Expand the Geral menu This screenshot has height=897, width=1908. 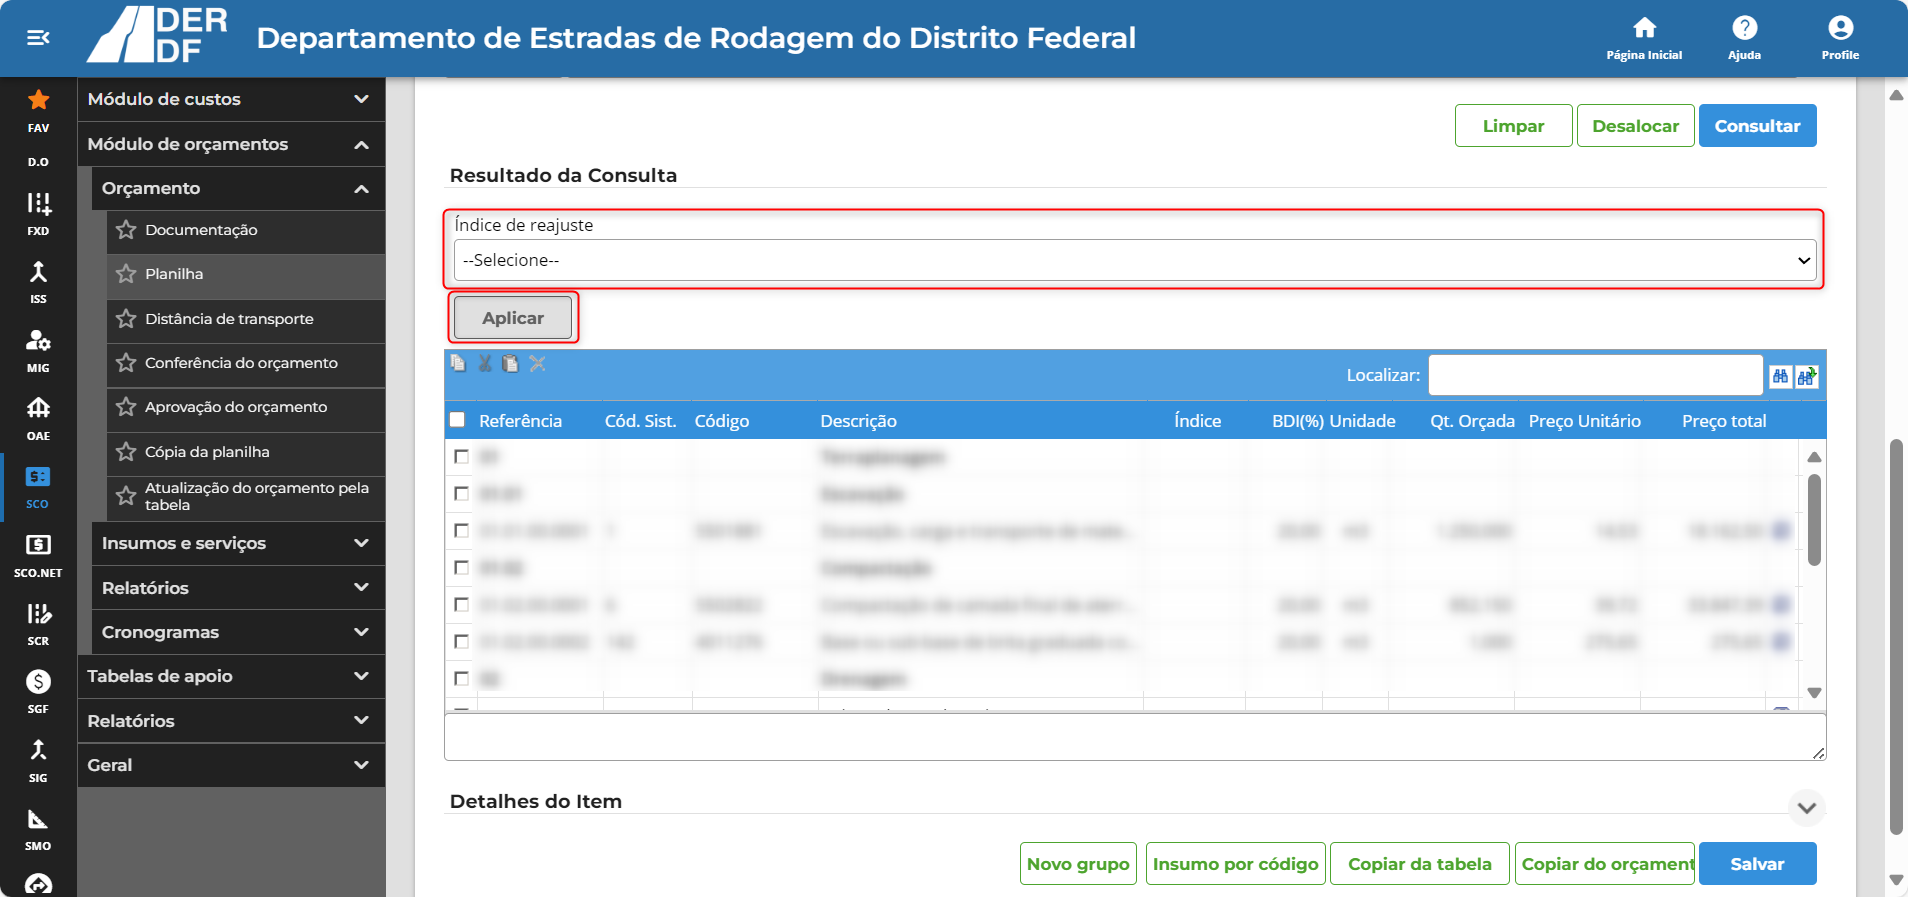pyautogui.click(x=231, y=765)
